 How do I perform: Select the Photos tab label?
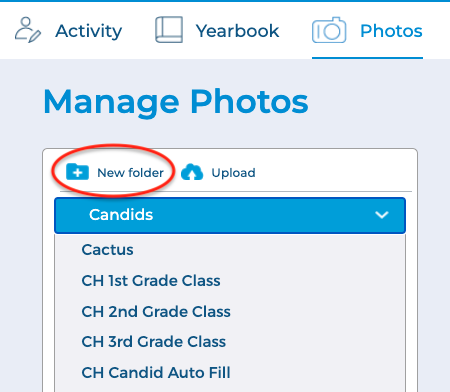[x=391, y=31]
